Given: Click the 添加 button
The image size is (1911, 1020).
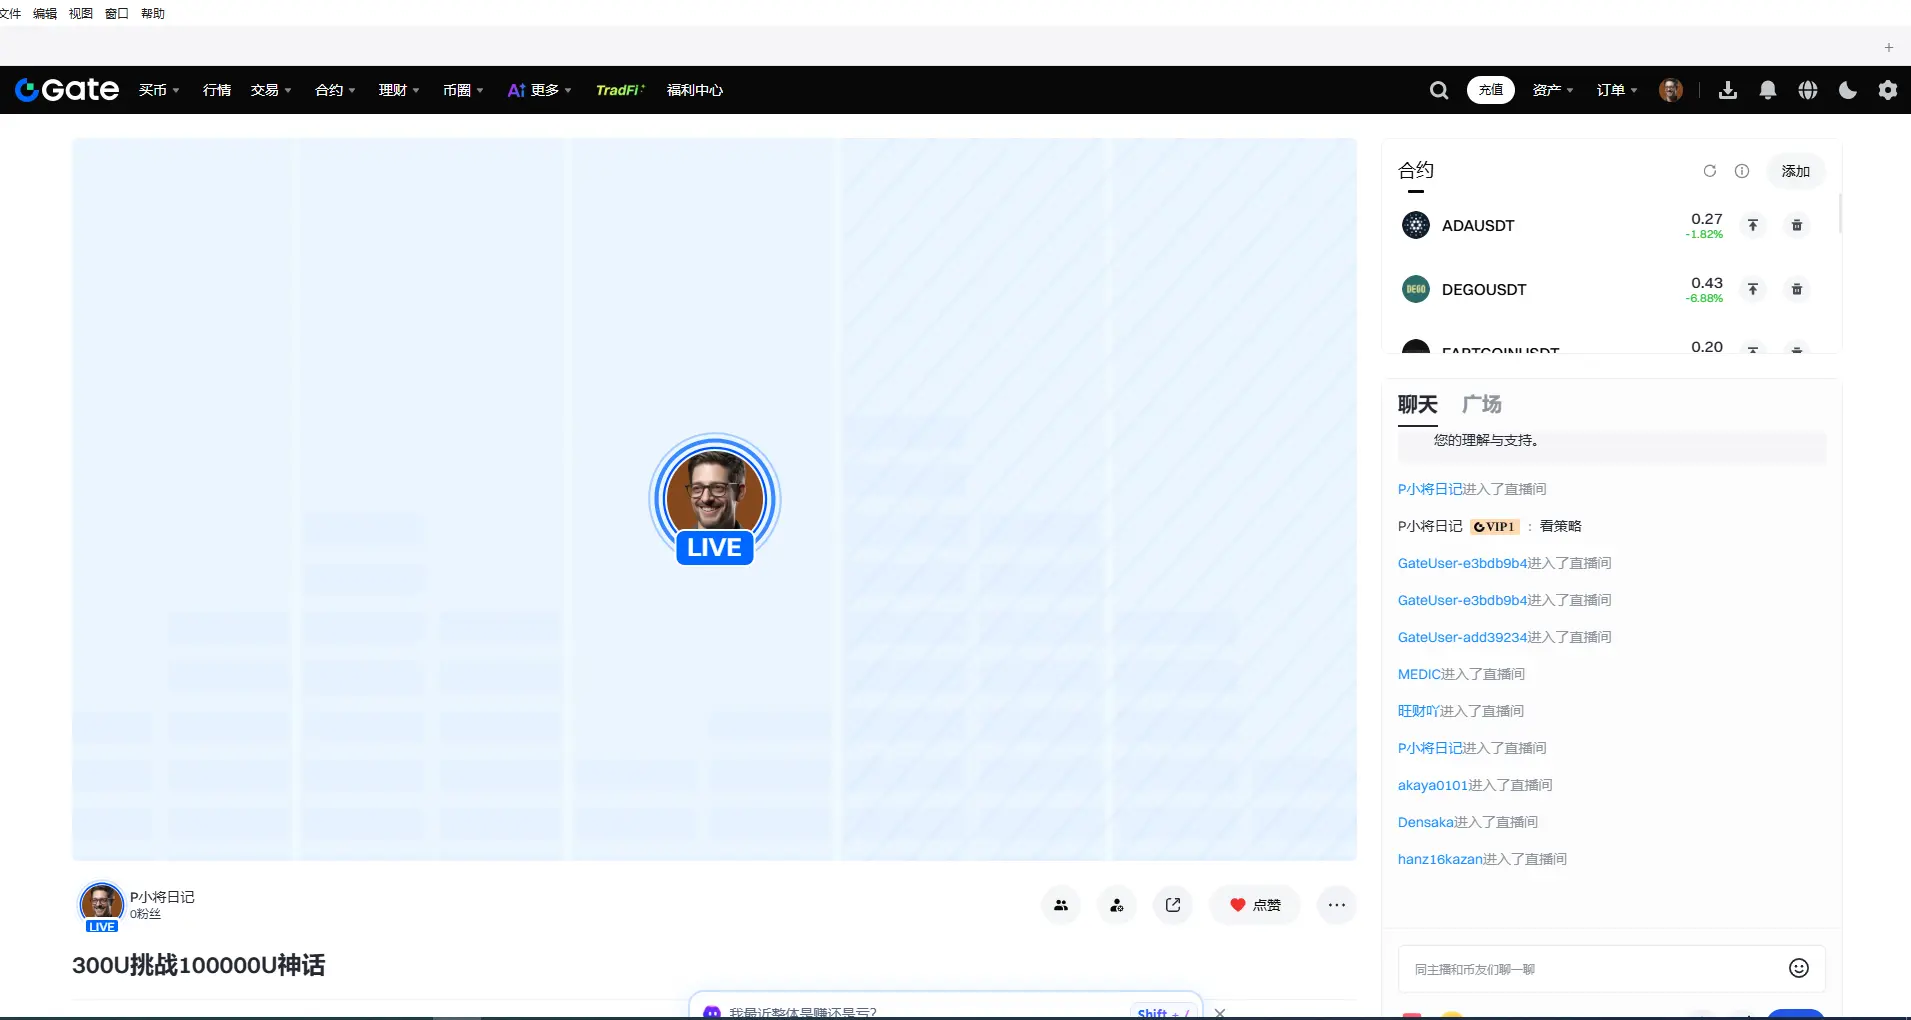Looking at the screenshot, I should [1796, 171].
